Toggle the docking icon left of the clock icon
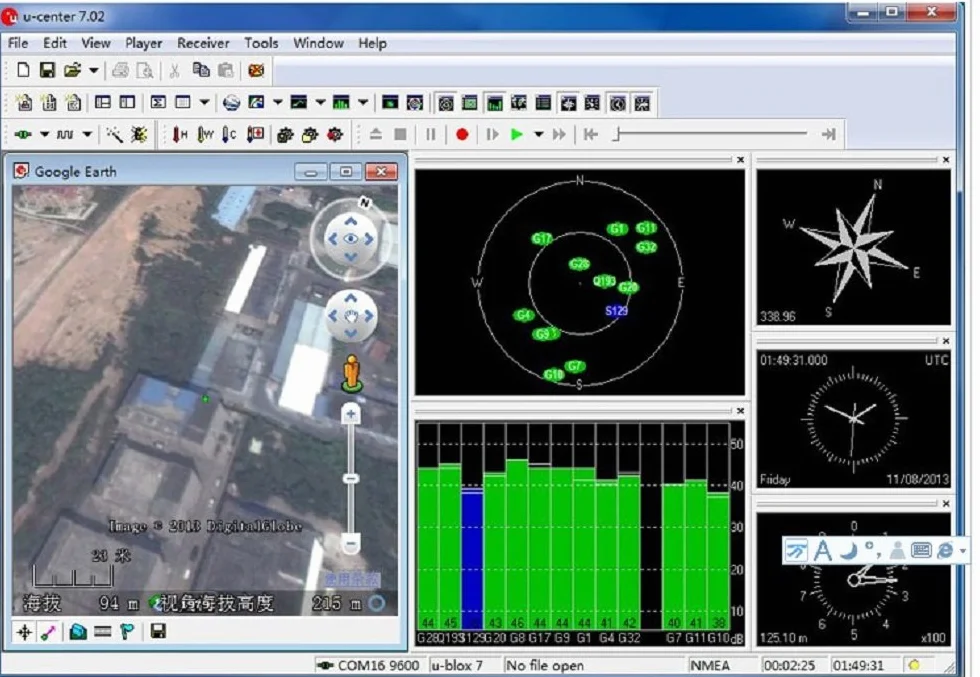Screen dimensions: 980x677 (592, 103)
